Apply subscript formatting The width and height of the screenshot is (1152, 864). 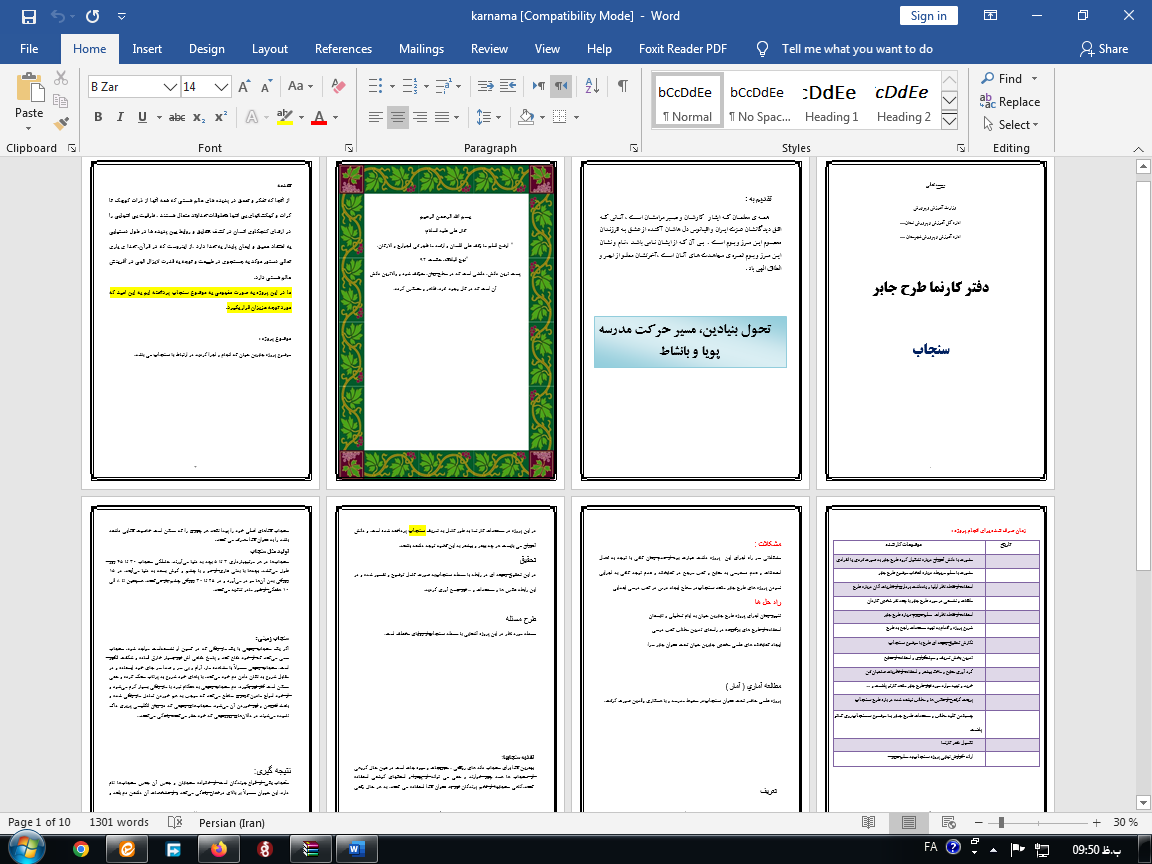click(199, 118)
